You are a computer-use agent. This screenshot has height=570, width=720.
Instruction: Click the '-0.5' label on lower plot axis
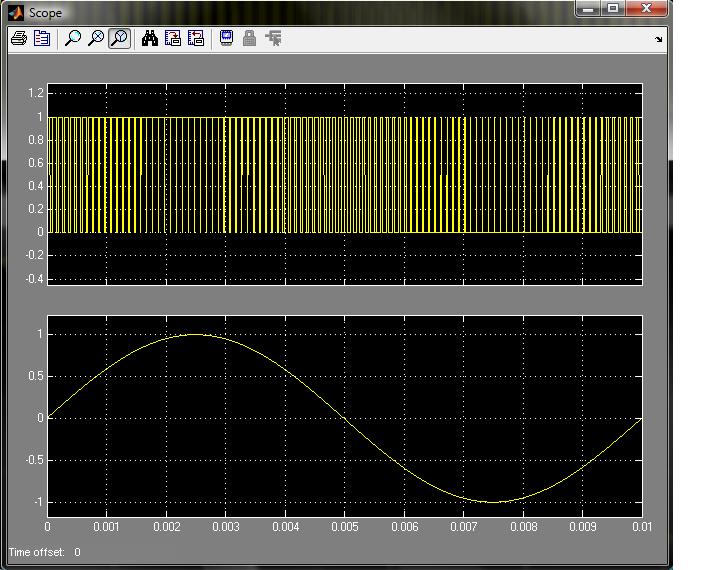pyautogui.click(x=34, y=460)
